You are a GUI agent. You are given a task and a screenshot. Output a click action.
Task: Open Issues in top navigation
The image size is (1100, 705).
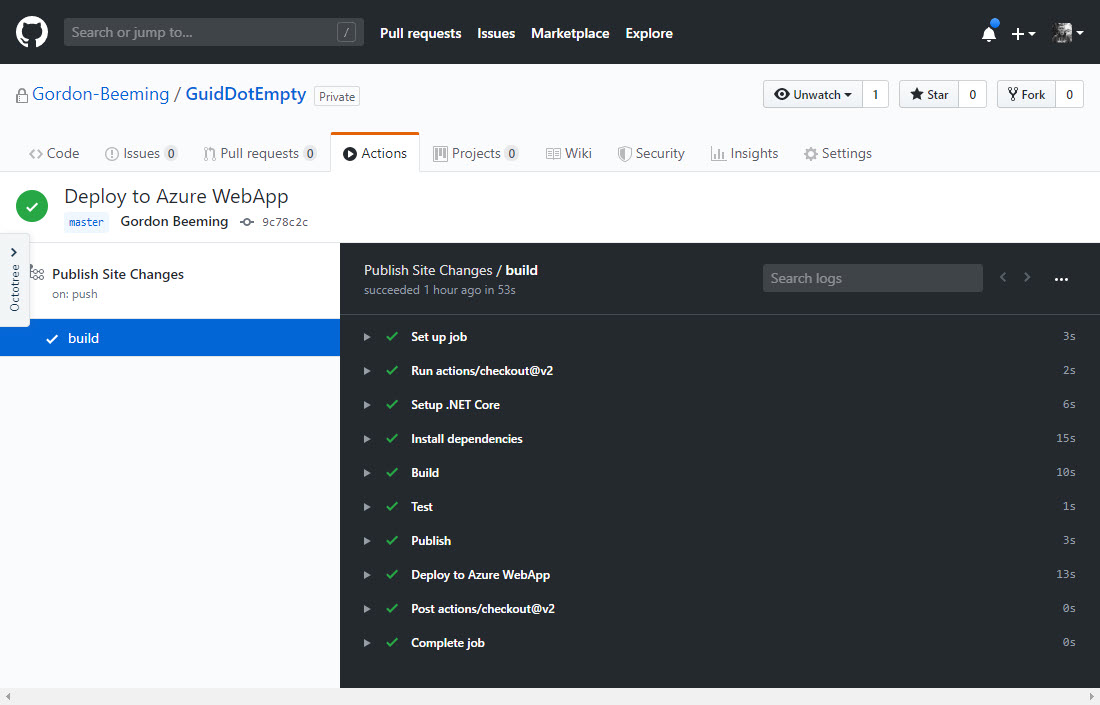(x=496, y=33)
